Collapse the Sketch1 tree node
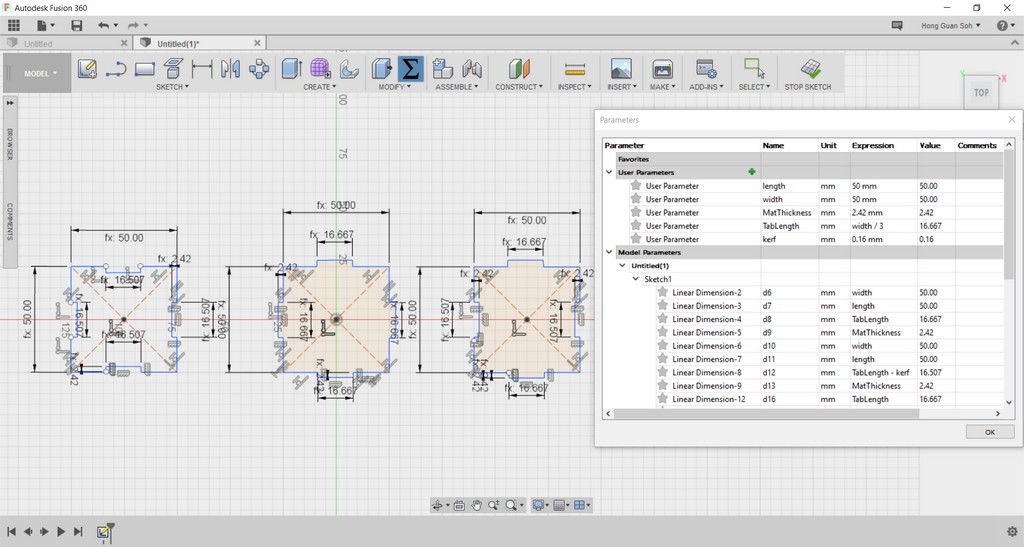The height and width of the screenshot is (547, 1024). [x=635, y=279]
